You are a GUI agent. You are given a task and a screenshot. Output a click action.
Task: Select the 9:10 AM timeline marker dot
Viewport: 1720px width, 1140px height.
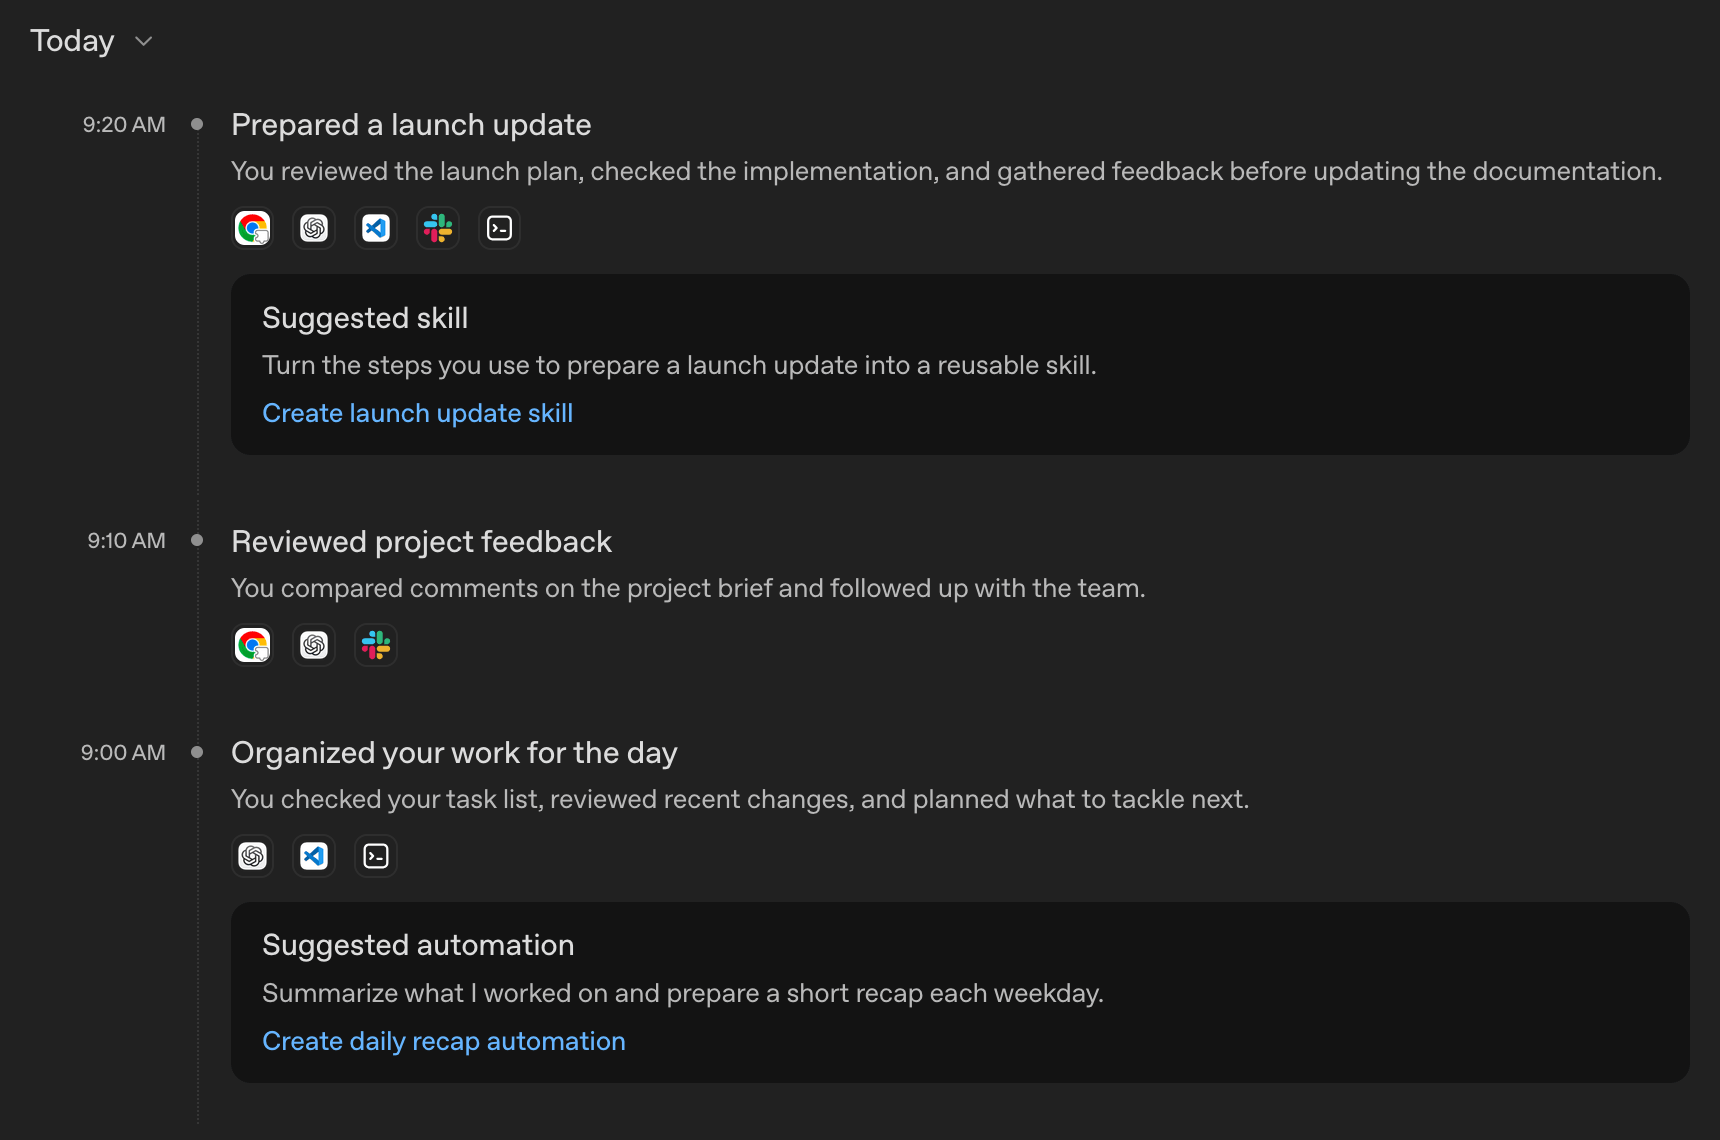tap(197, 540)
